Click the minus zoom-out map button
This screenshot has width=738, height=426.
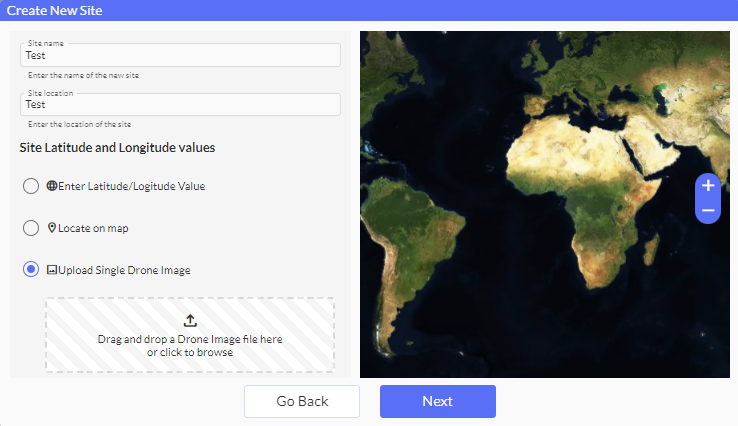coord(707,210)
